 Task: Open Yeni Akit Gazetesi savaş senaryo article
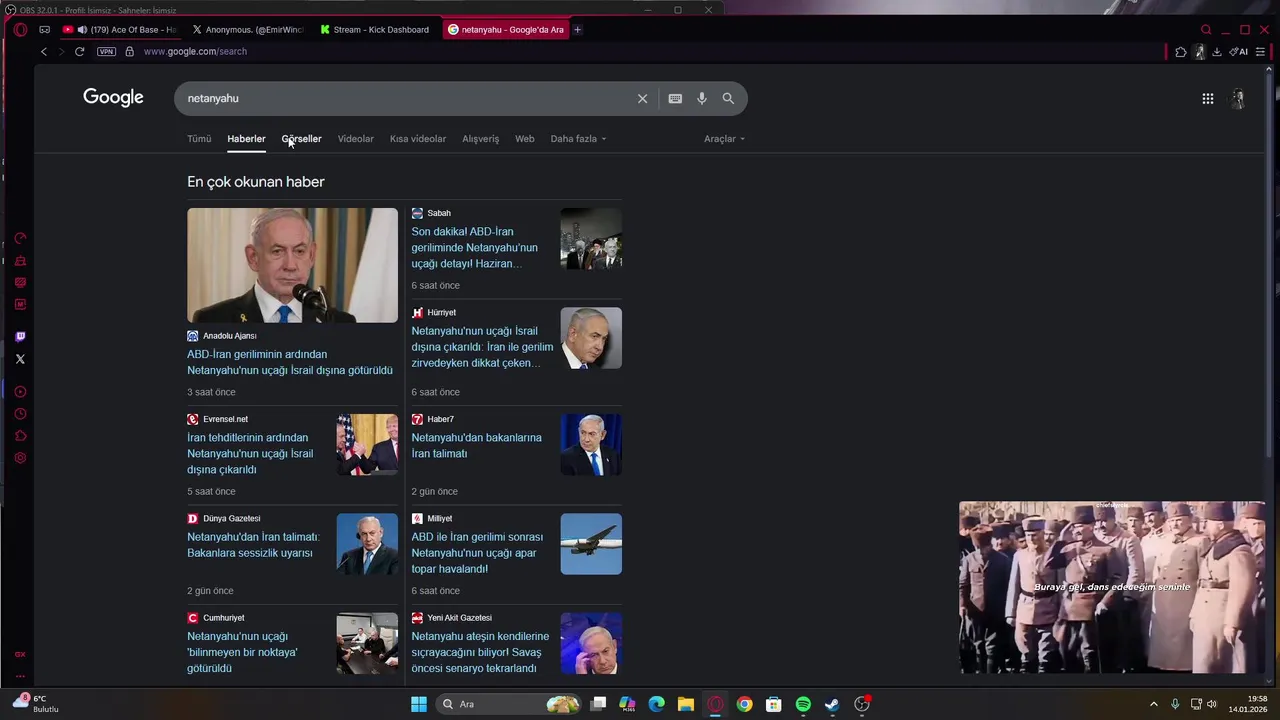[x=480, y=652]
